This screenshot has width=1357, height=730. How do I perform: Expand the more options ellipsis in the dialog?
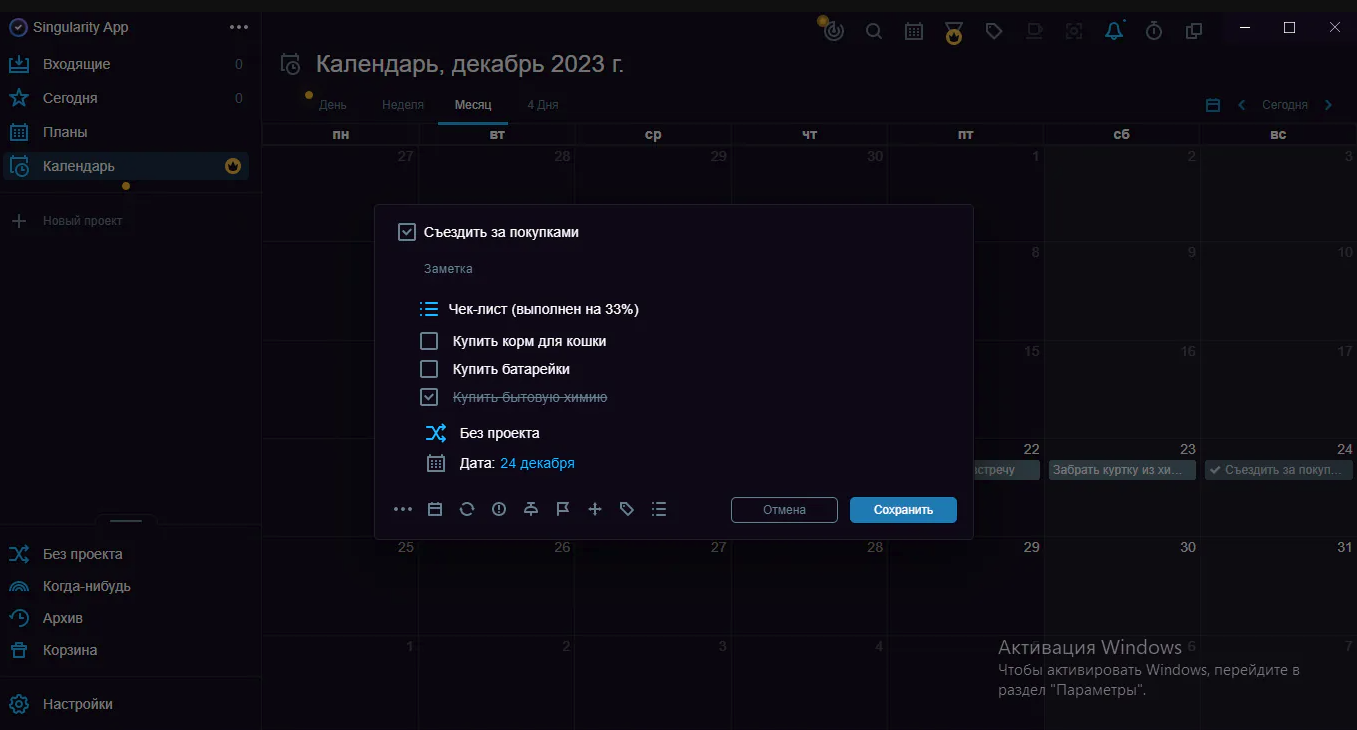(x=403, y=509)
